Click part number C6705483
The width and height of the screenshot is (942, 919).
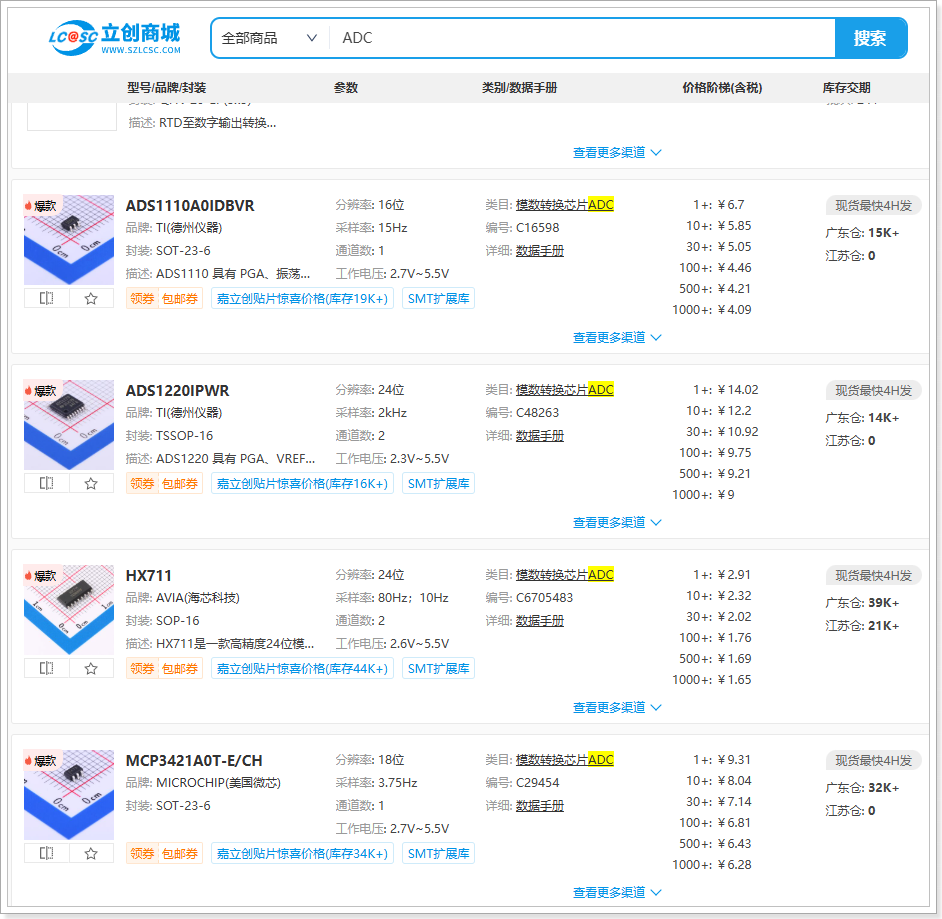coord(544,598)
